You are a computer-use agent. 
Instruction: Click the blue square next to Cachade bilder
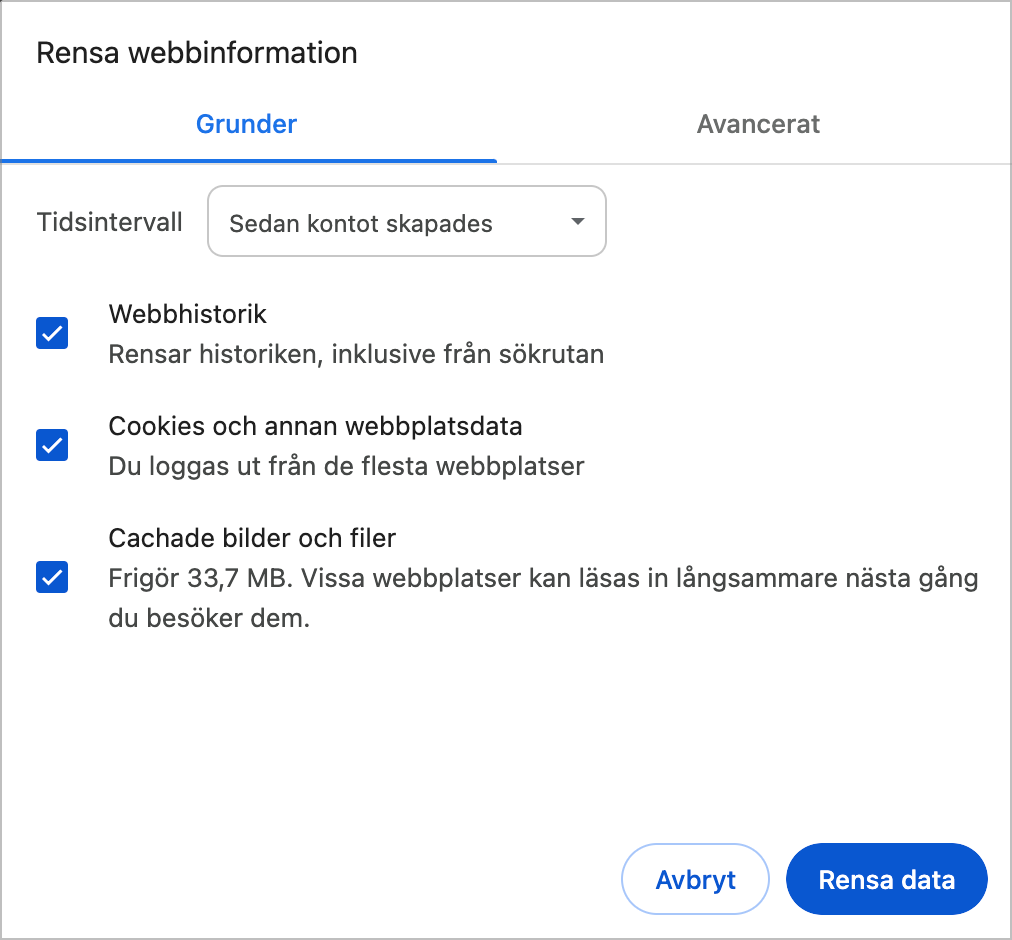51,577
